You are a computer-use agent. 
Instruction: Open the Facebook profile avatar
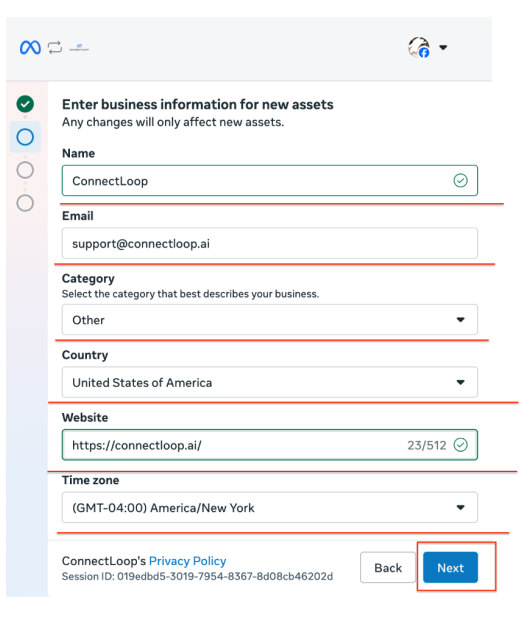coord(419,47)
